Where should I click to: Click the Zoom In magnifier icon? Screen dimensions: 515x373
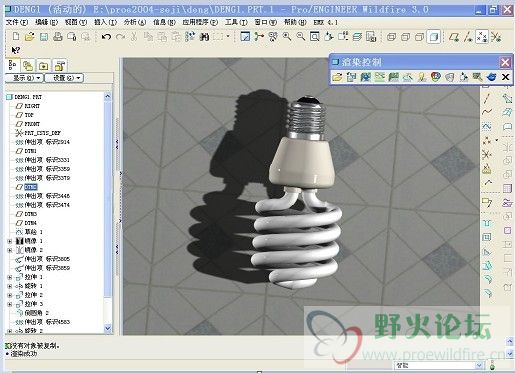(287, 37)
